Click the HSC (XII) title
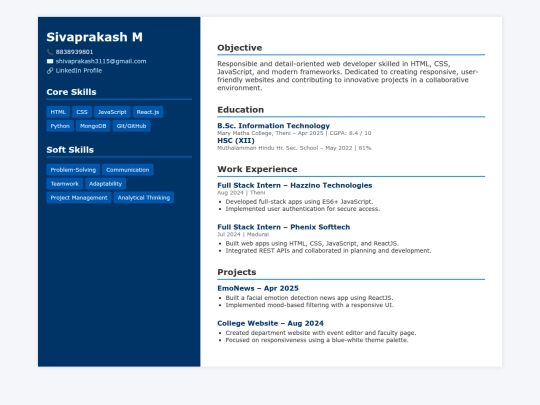 [236, 141]
